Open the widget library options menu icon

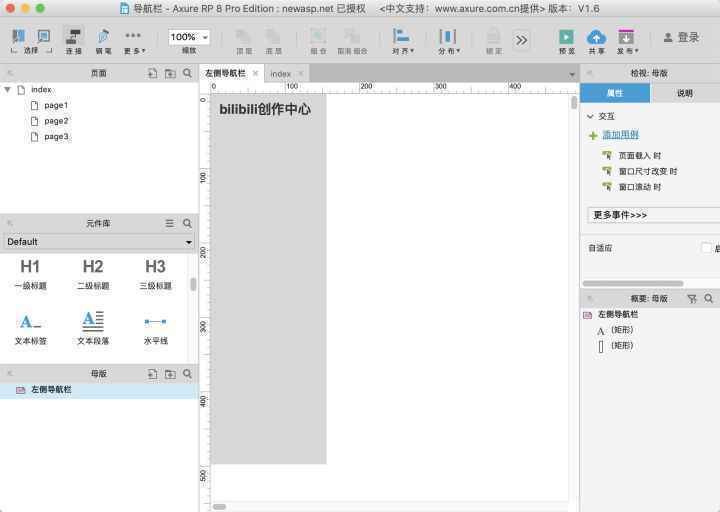coord(170,223)
